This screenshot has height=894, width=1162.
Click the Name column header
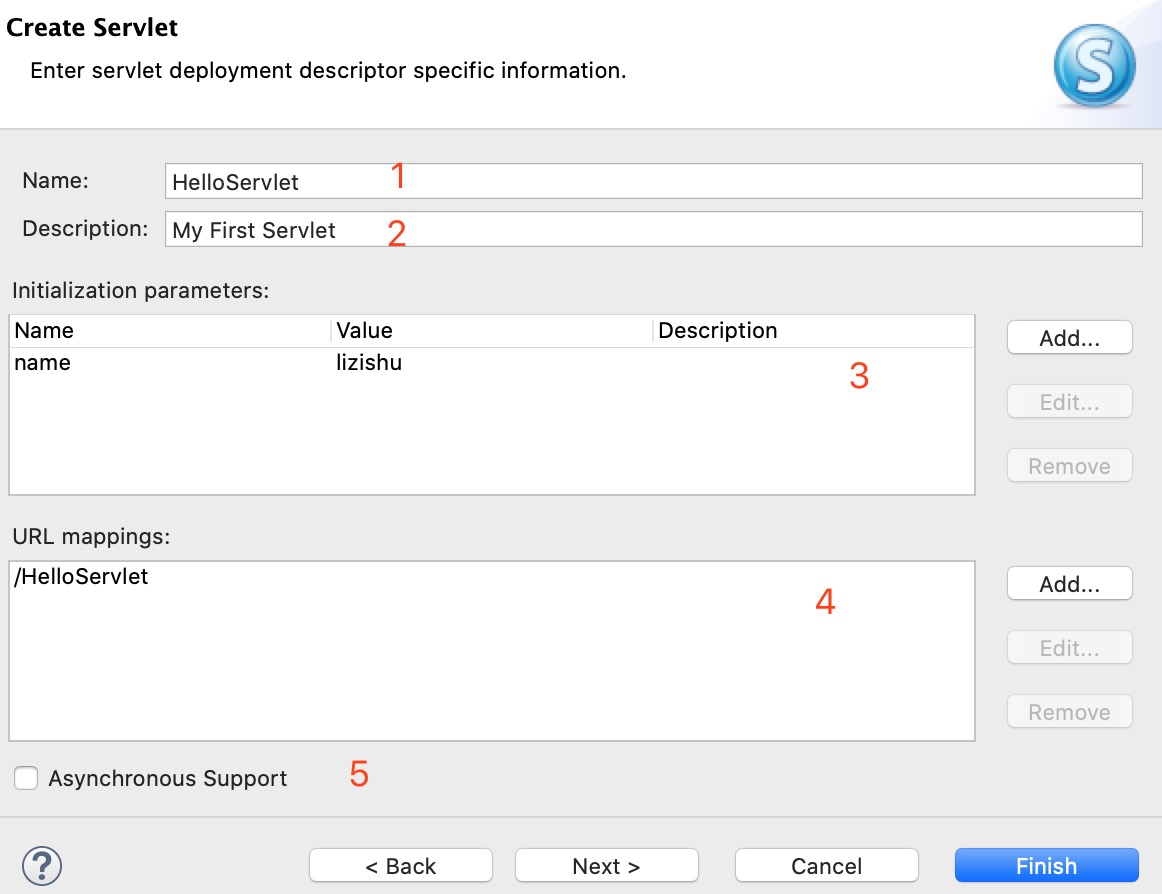tap(169, 331)
